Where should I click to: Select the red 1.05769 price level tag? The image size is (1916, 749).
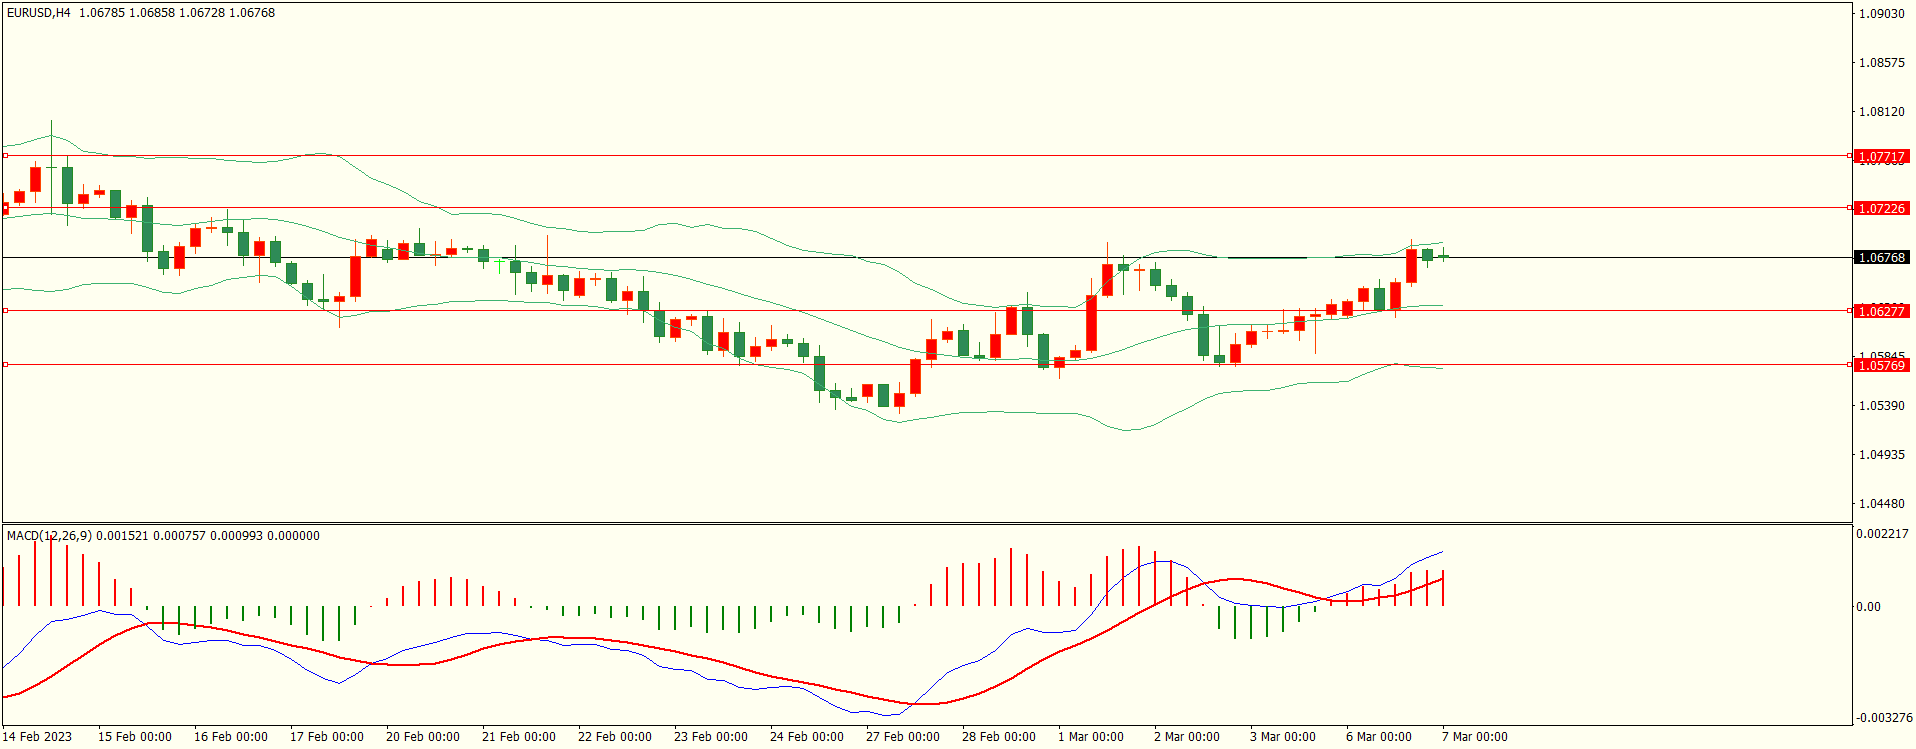click(x=1881, y=366)
